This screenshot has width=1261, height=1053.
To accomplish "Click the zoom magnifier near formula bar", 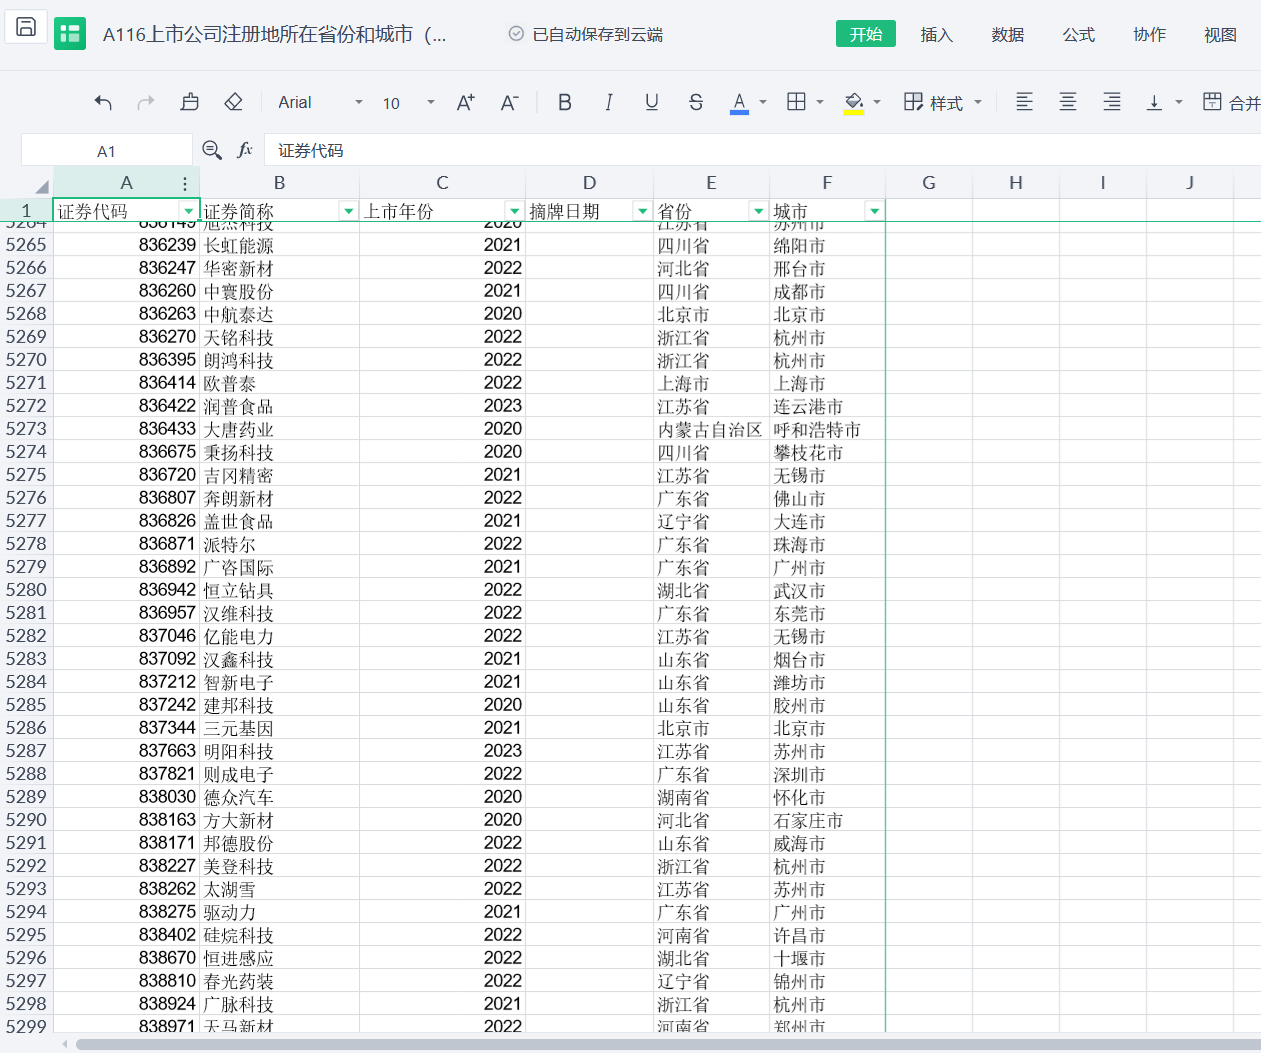I will coord(212,150).
